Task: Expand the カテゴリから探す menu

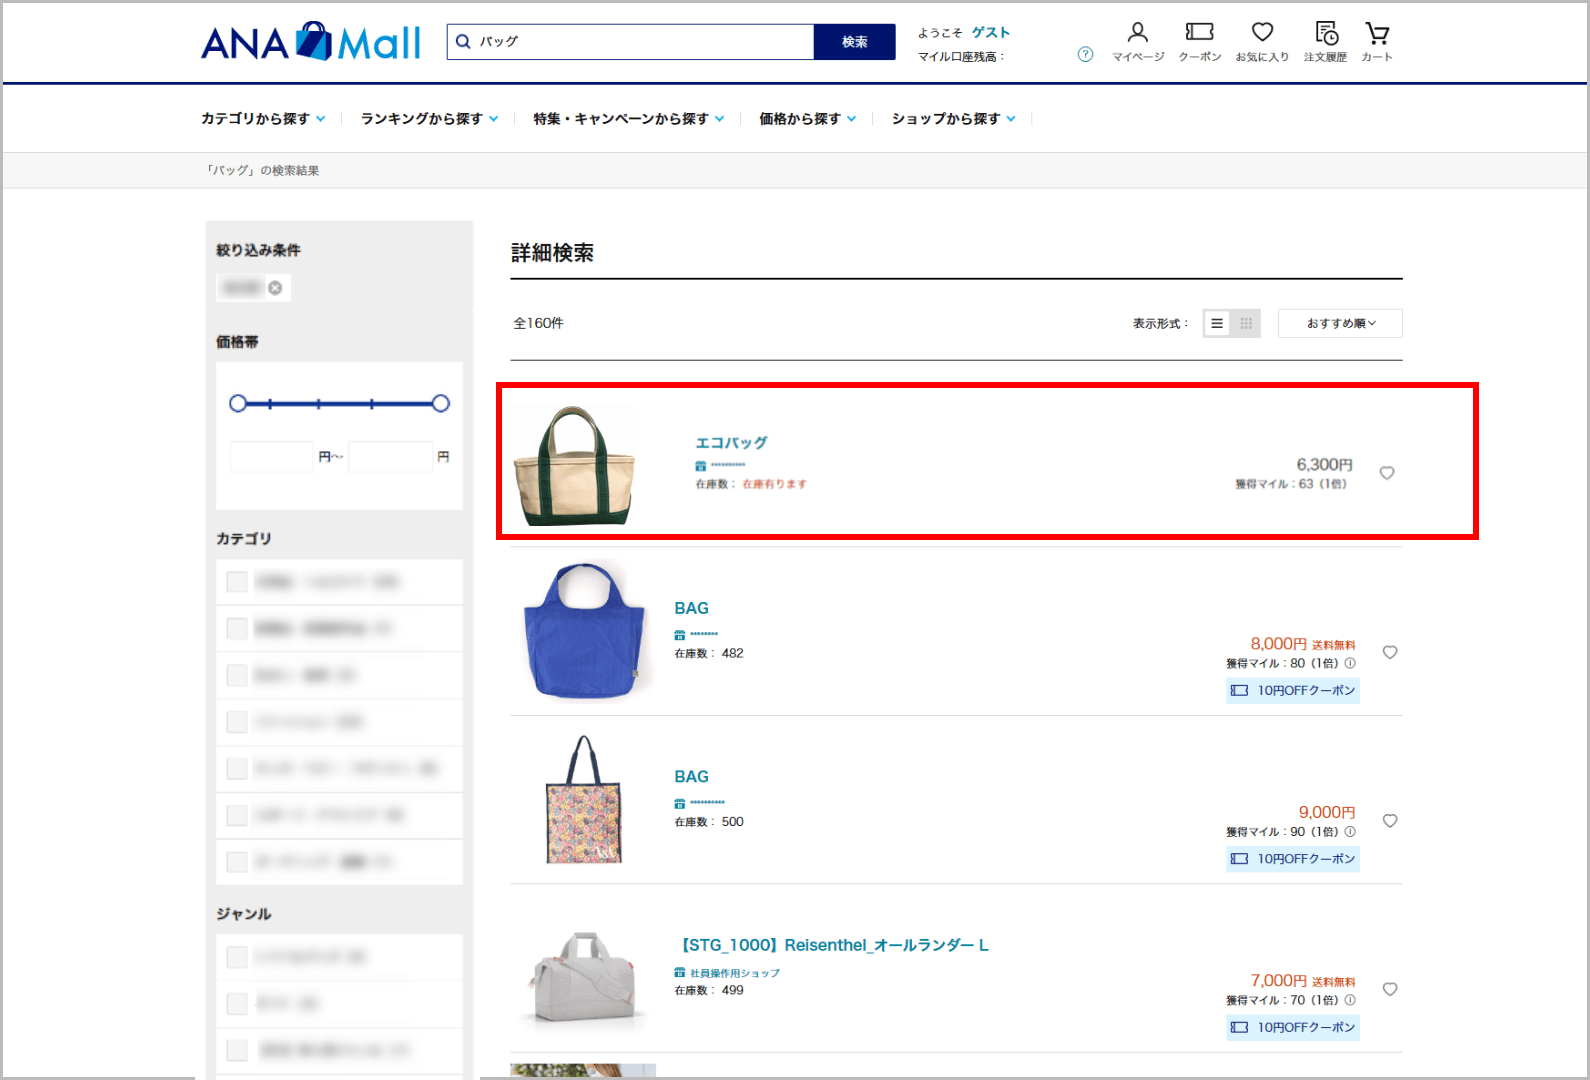Action: tap(263, 119)
